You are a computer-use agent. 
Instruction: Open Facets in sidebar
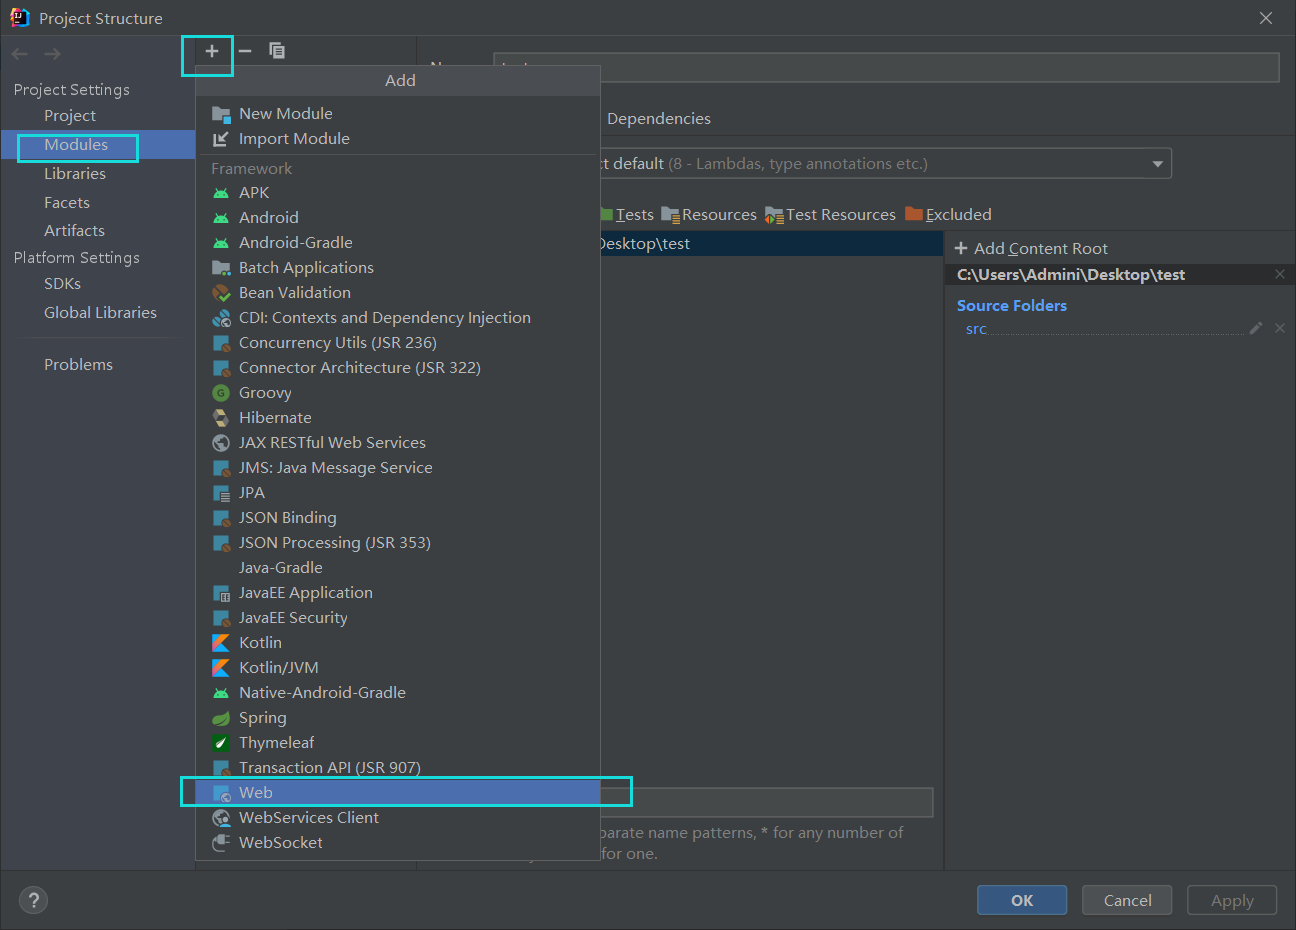[67, 203]
